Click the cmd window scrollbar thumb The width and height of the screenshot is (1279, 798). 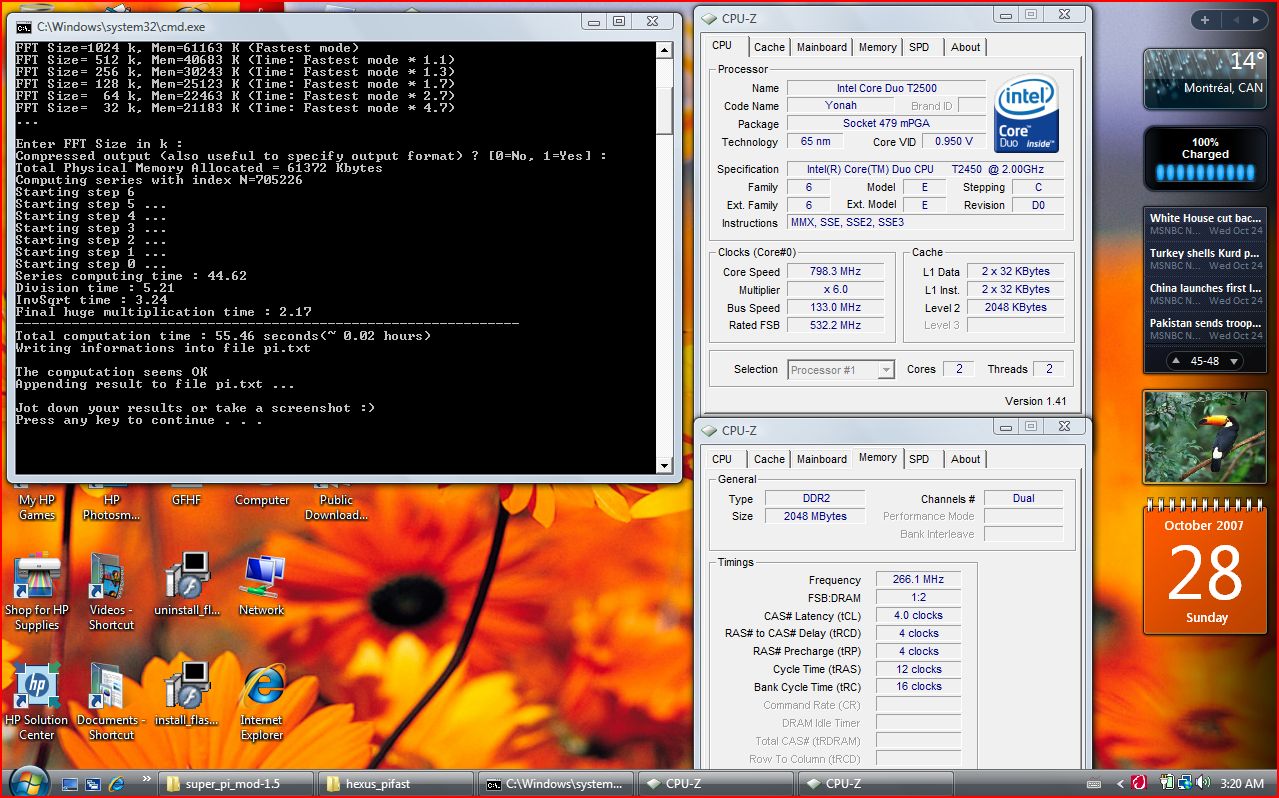(x=665, y=111)
